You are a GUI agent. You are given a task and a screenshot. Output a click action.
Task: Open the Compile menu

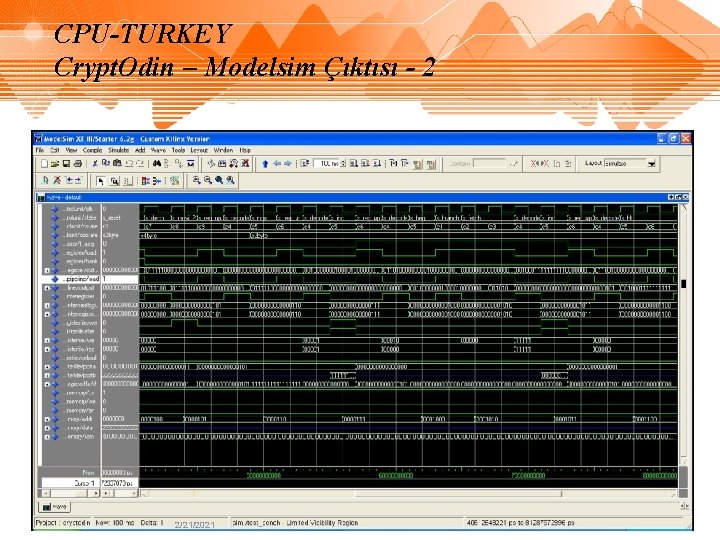[92, 150]
